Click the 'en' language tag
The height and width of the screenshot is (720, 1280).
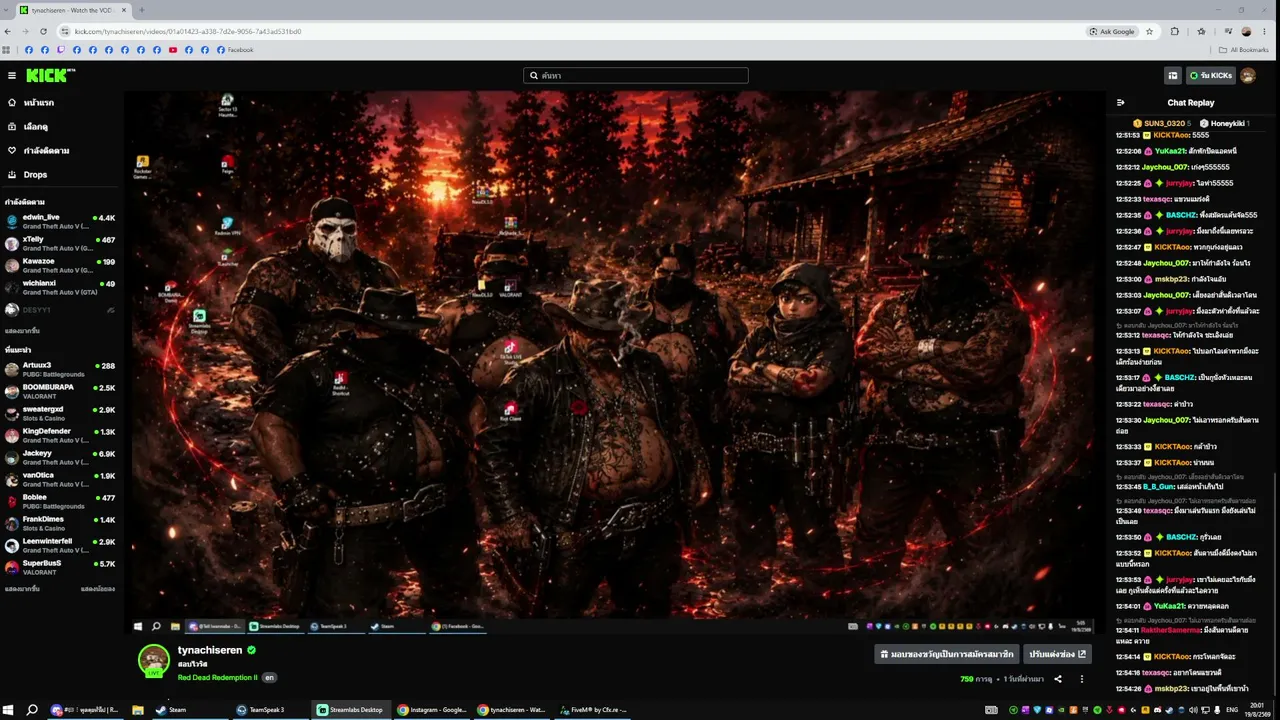coord(269,677)
